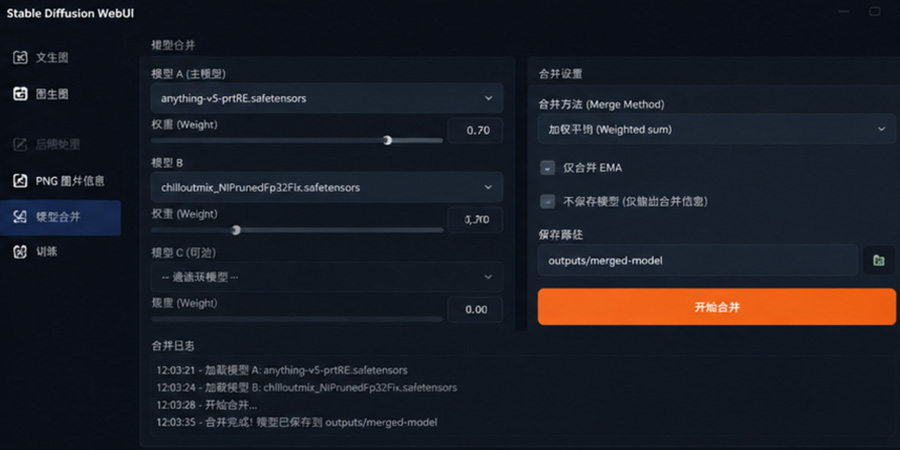Click the 模型合并 sidebar icon
This screenshot has width=900, height=450.
[21, 216]
